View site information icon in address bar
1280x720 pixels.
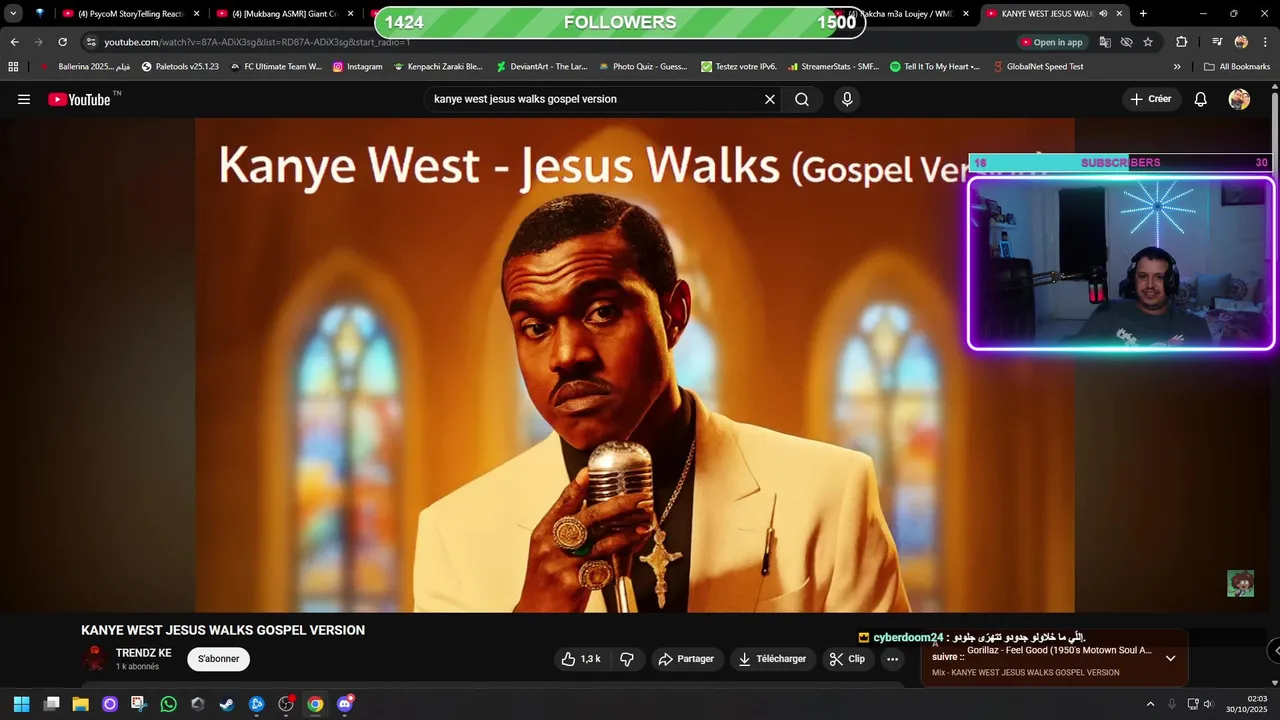(x=91, y=42)
